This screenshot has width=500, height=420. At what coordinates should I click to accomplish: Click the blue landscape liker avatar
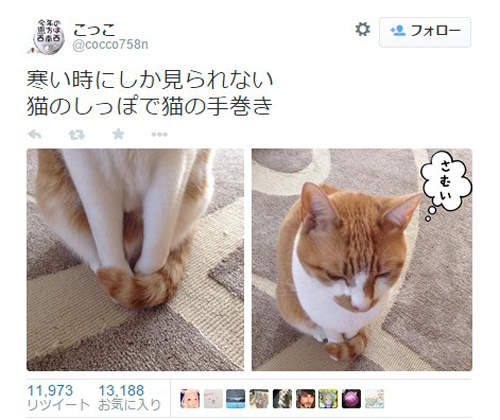pyautogui.click(x=236, y=399)
